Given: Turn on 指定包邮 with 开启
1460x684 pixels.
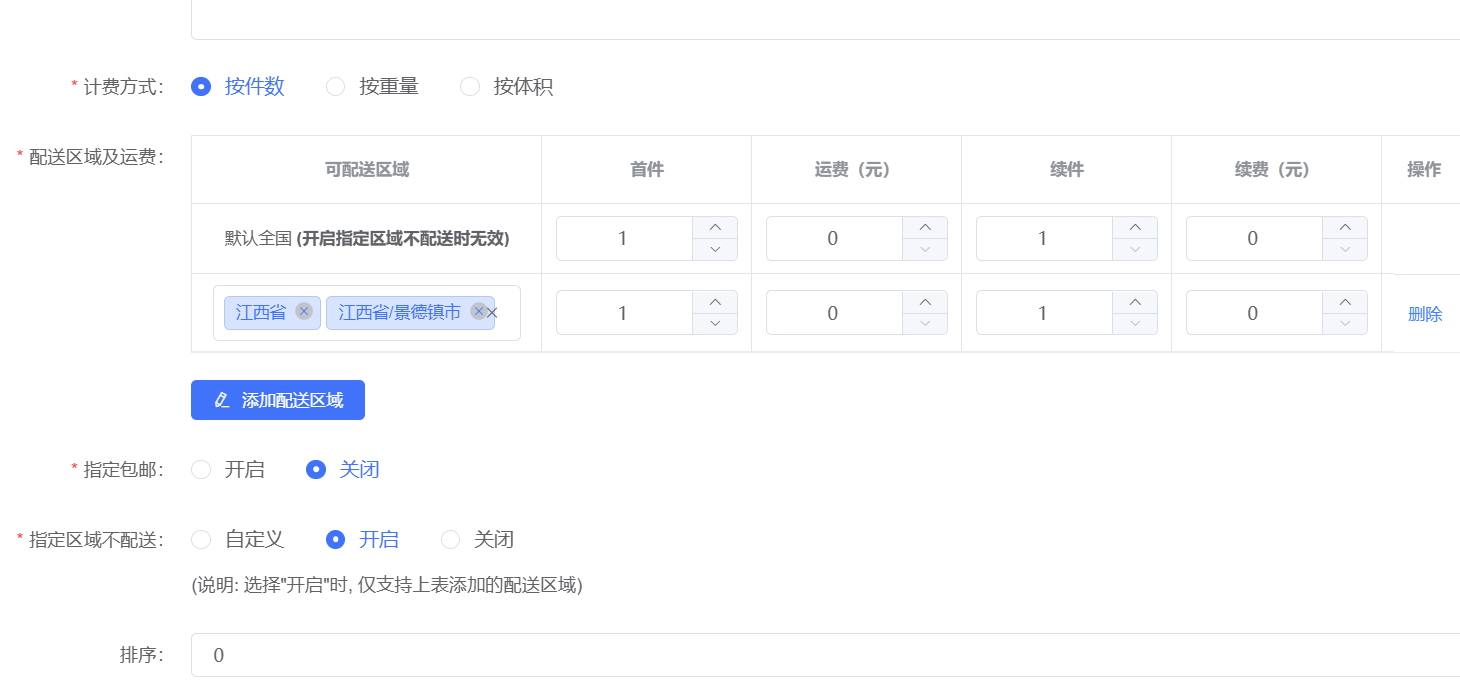Looking at the screenshot, I should [228, 469].
